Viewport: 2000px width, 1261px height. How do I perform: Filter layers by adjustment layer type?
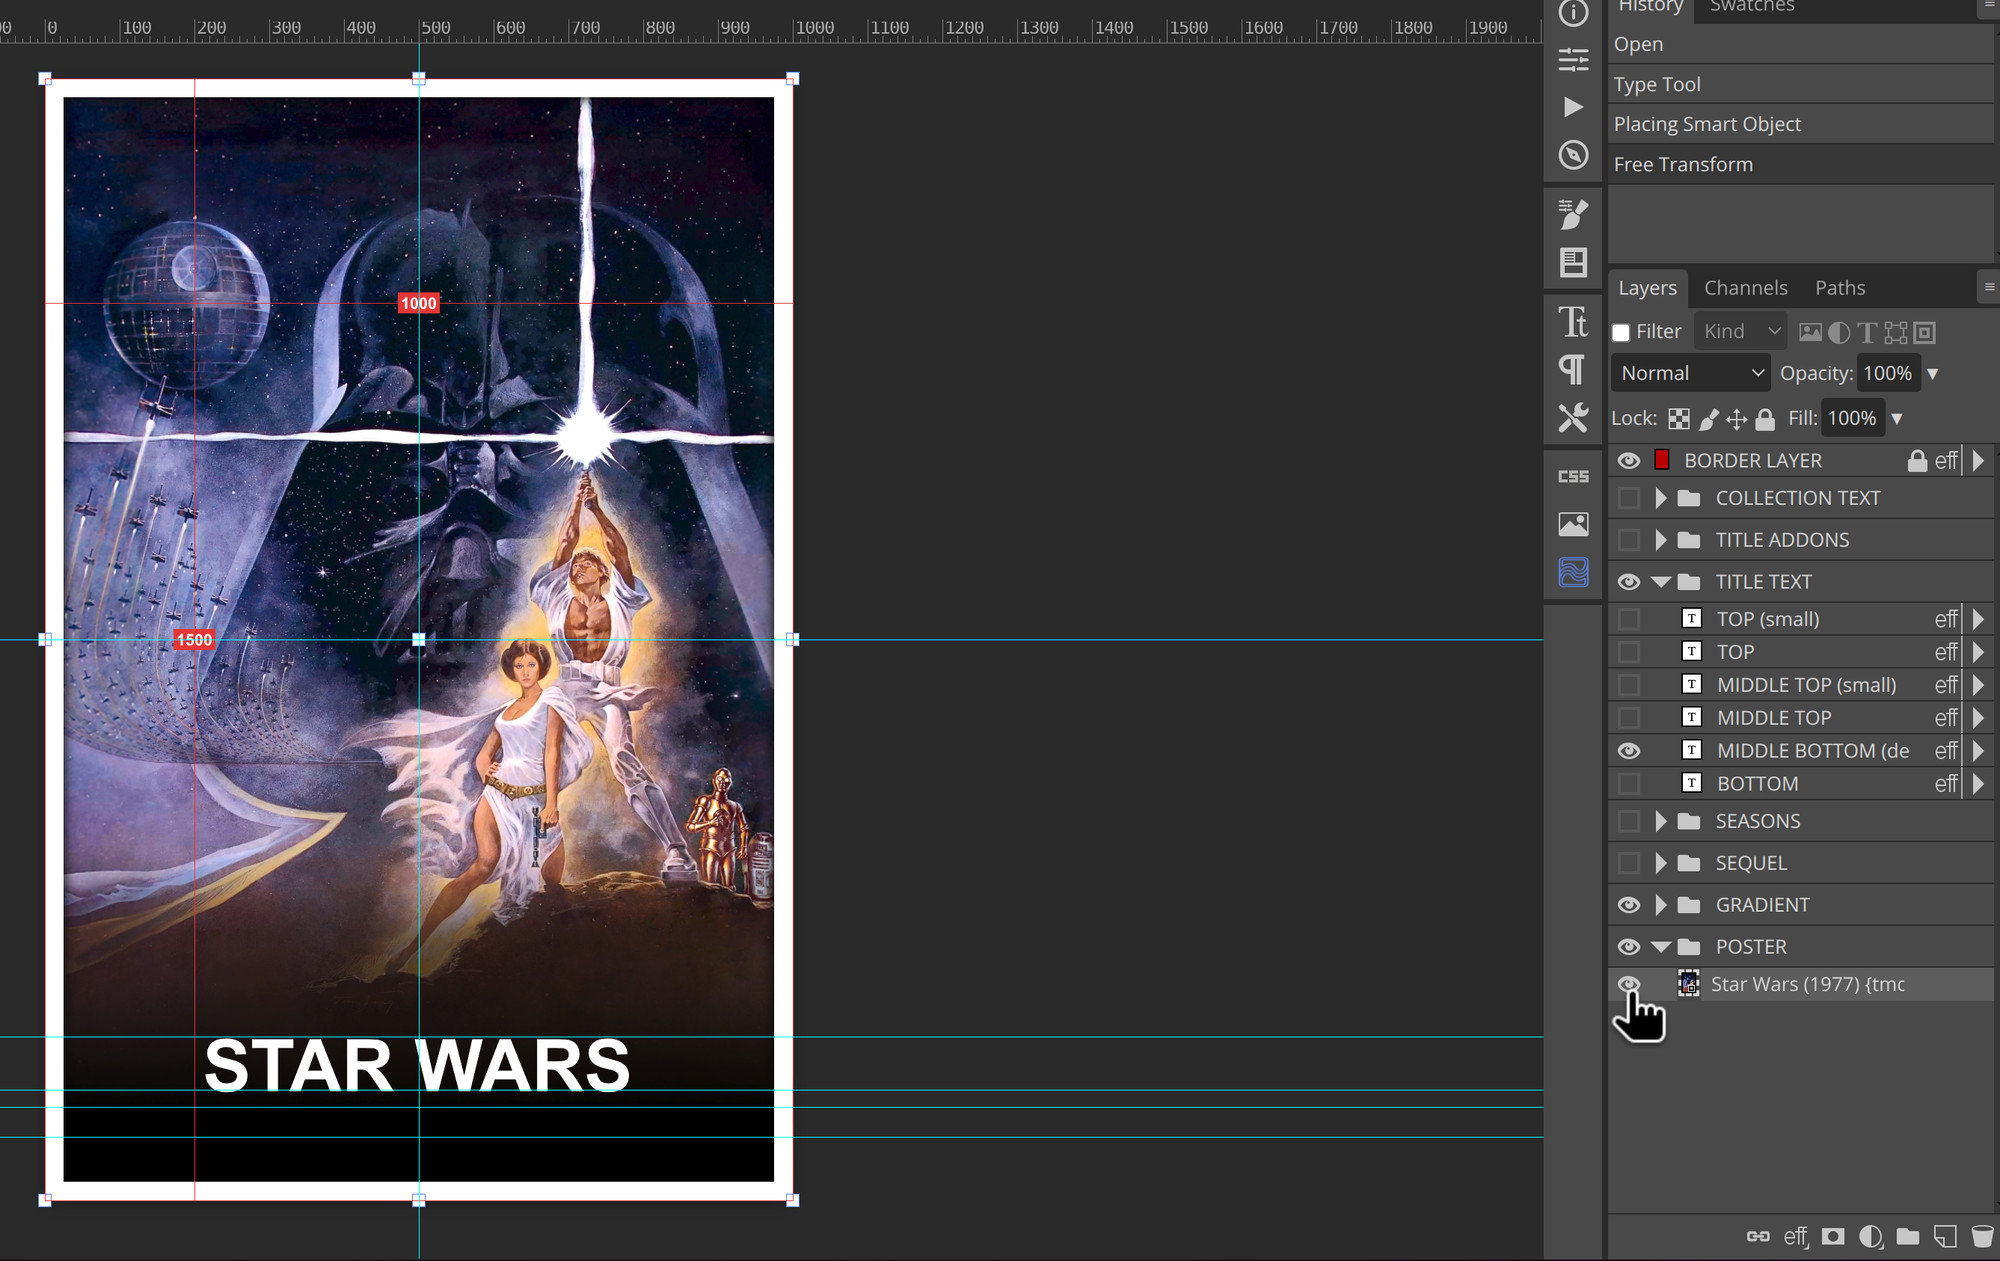(1838, 332)
